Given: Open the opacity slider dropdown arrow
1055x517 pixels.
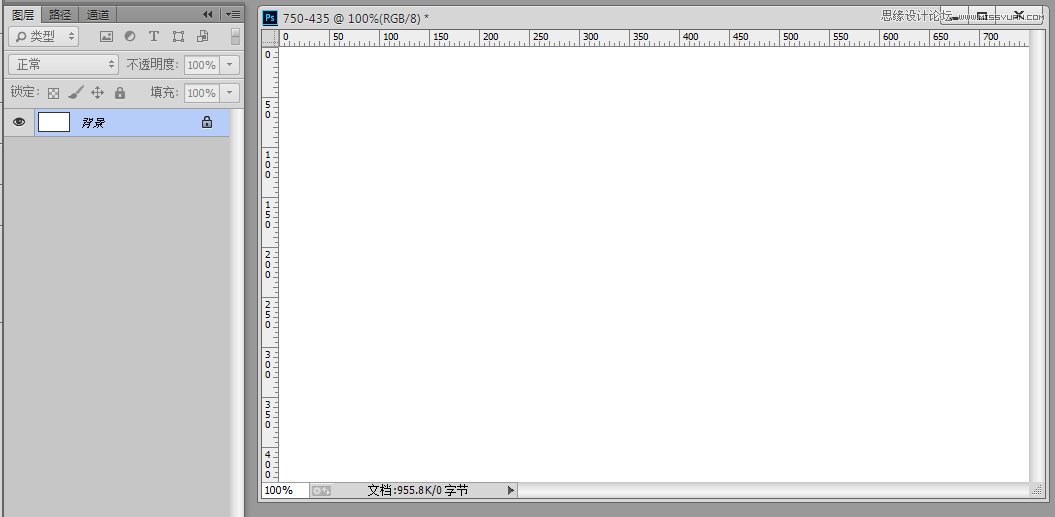Looking at the screenshot, I should (x=229, y=65).
